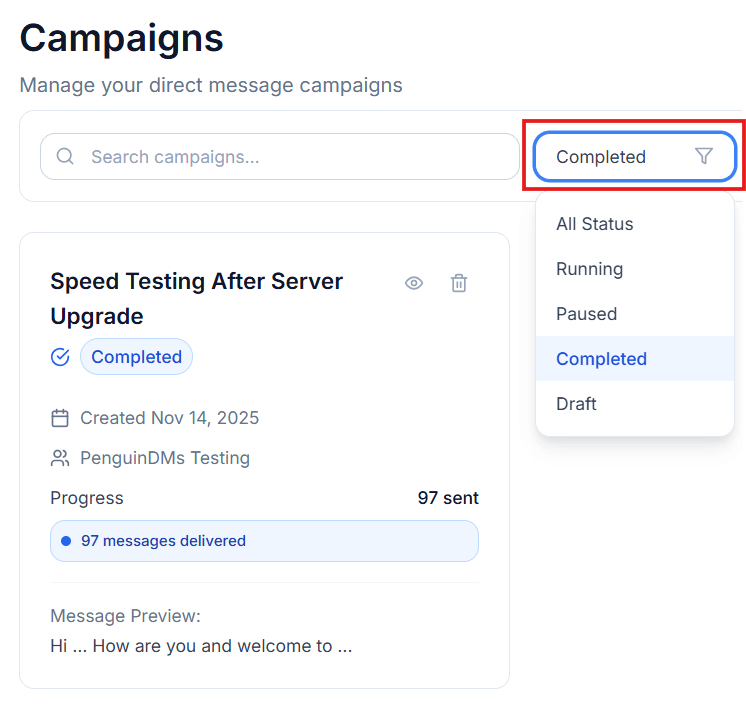Pick the highlighted Completed list option
The height and width of the screenshot is (707, 746).
click(x=602, y=359)
